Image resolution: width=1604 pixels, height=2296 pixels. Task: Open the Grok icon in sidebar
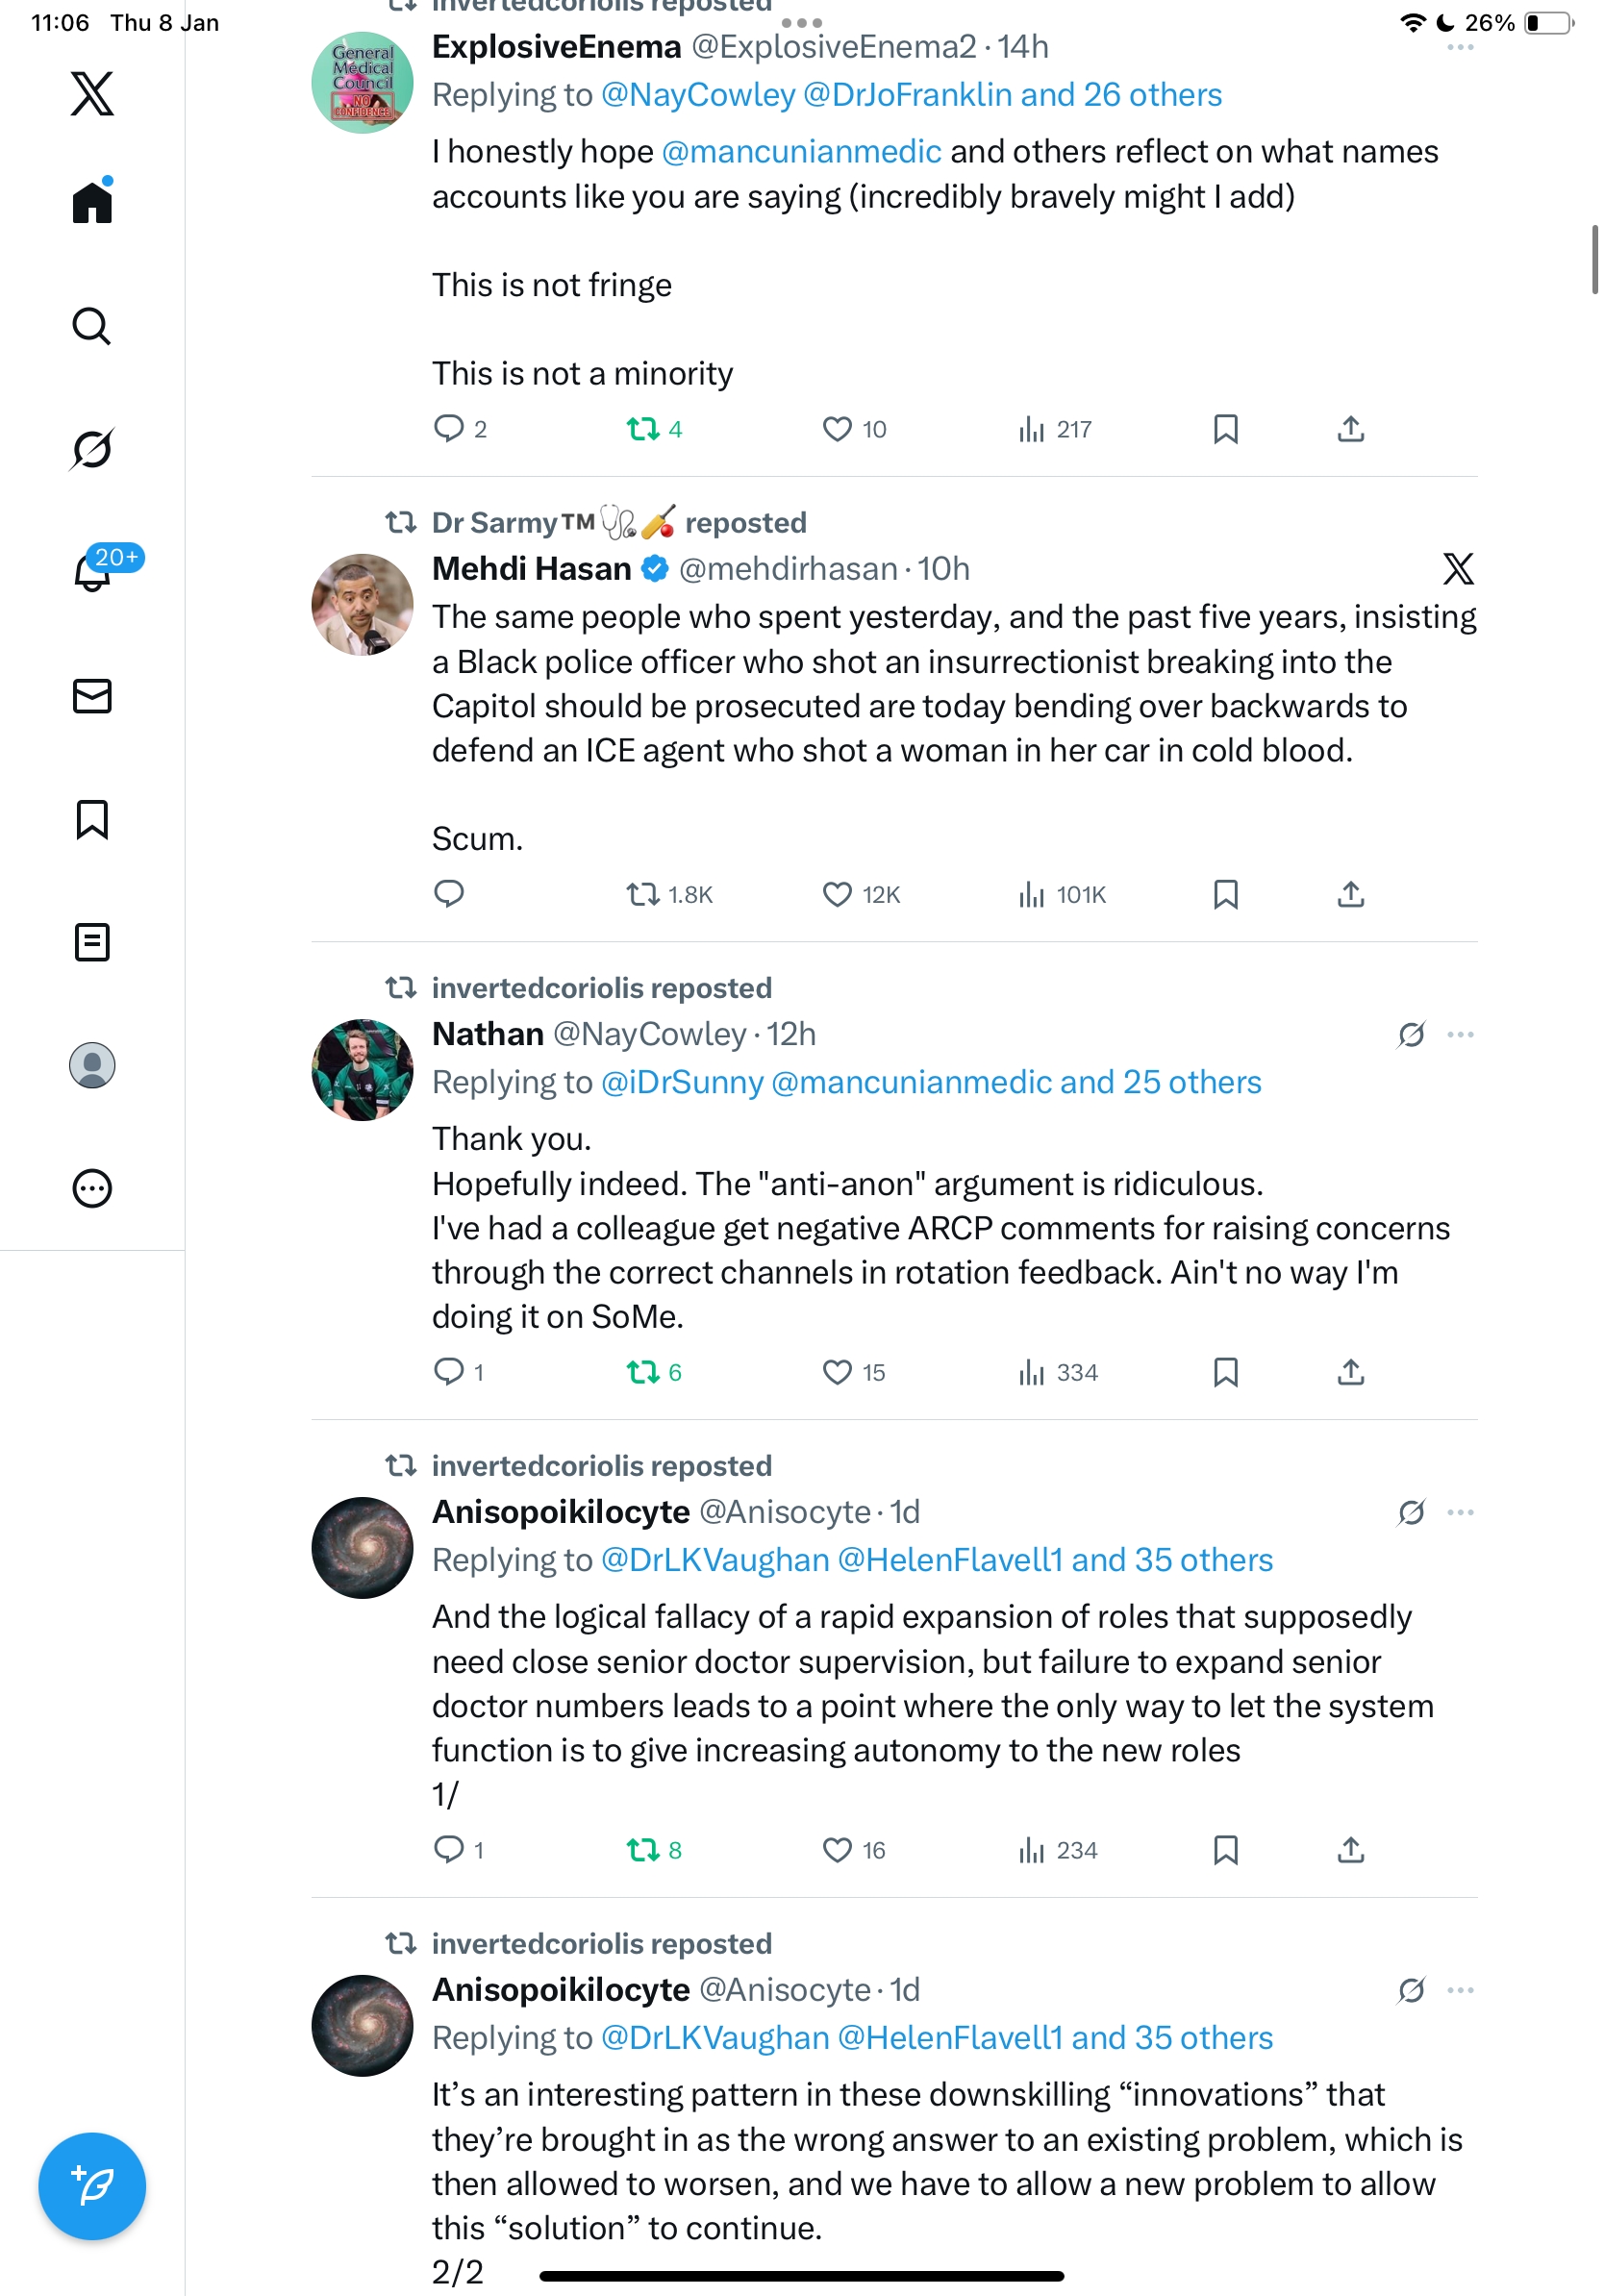click(92, 449)
